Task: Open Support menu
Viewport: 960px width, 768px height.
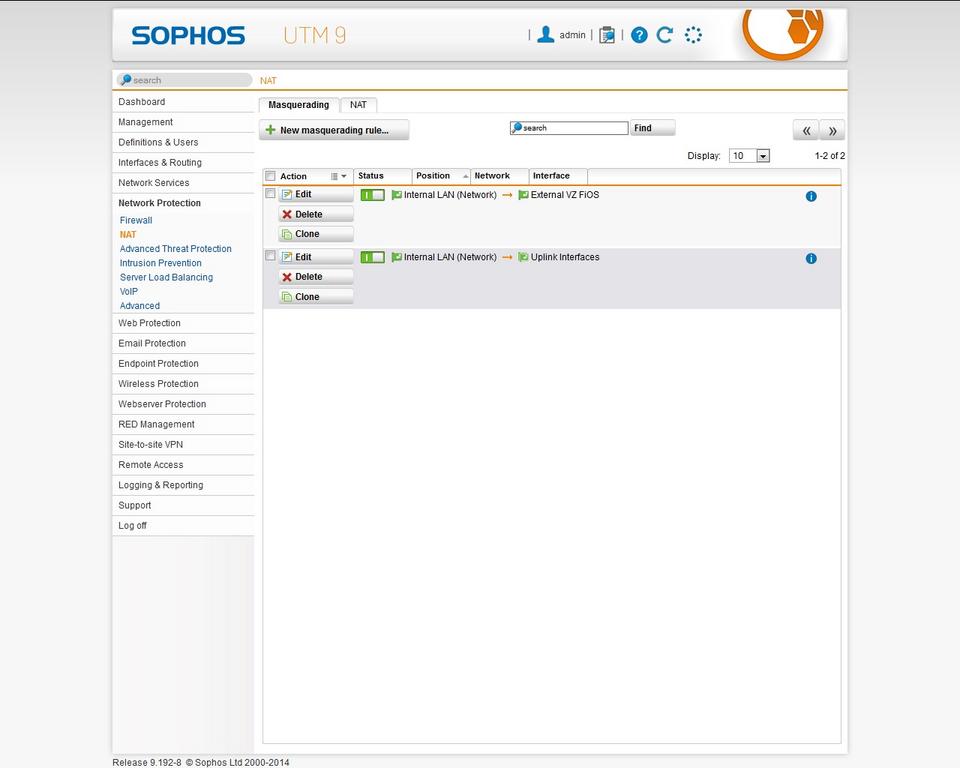Action: point(183,505)
